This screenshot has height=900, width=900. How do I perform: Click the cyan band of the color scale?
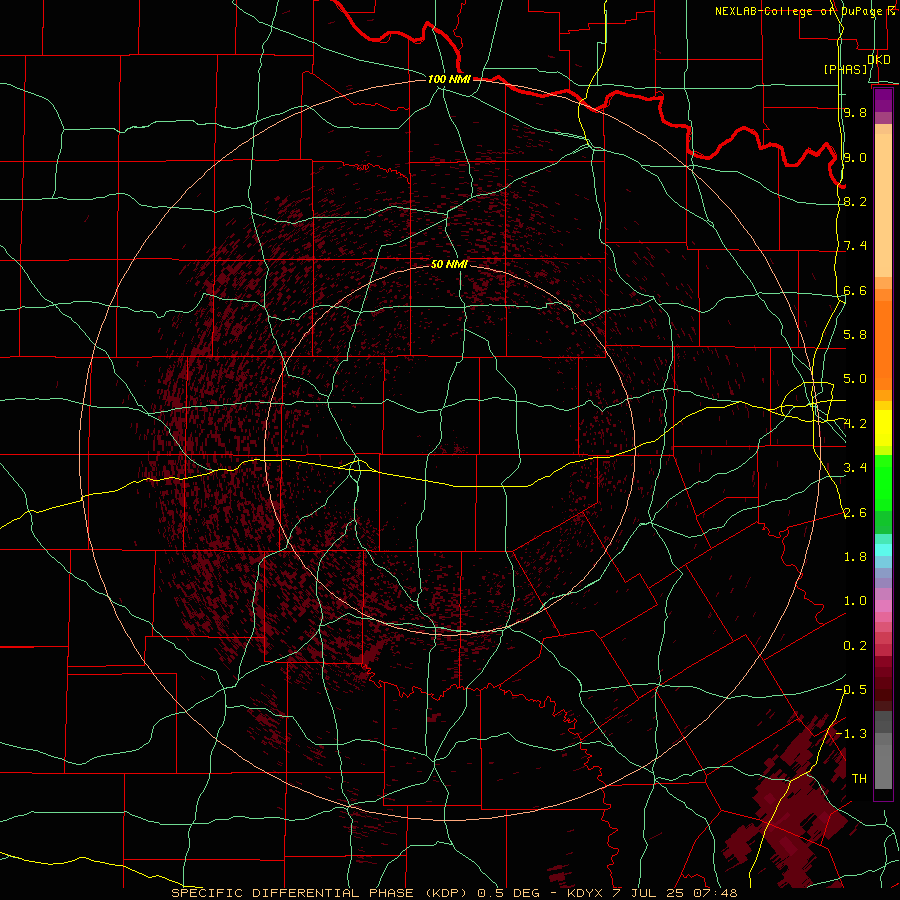883,550
